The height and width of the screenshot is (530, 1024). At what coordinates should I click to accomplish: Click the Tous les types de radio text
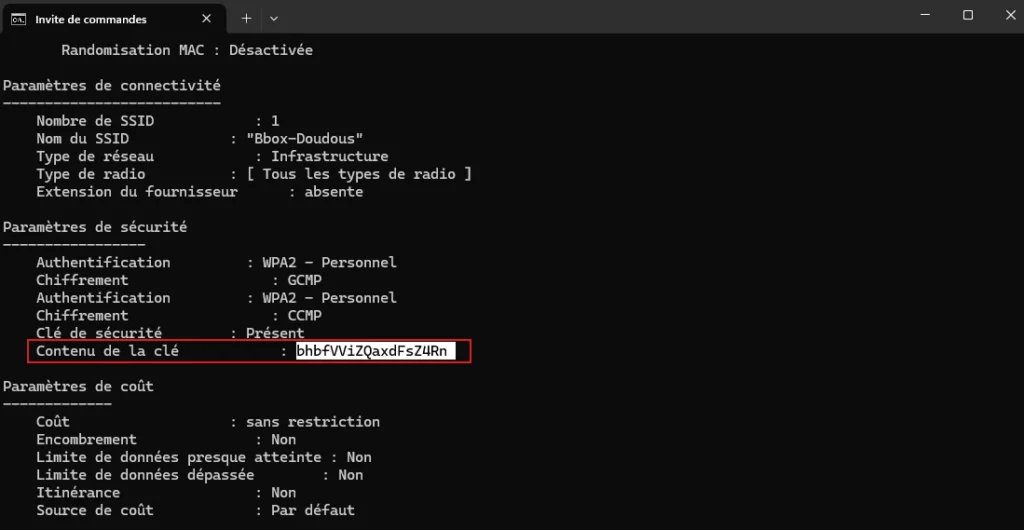coord(359,174)
